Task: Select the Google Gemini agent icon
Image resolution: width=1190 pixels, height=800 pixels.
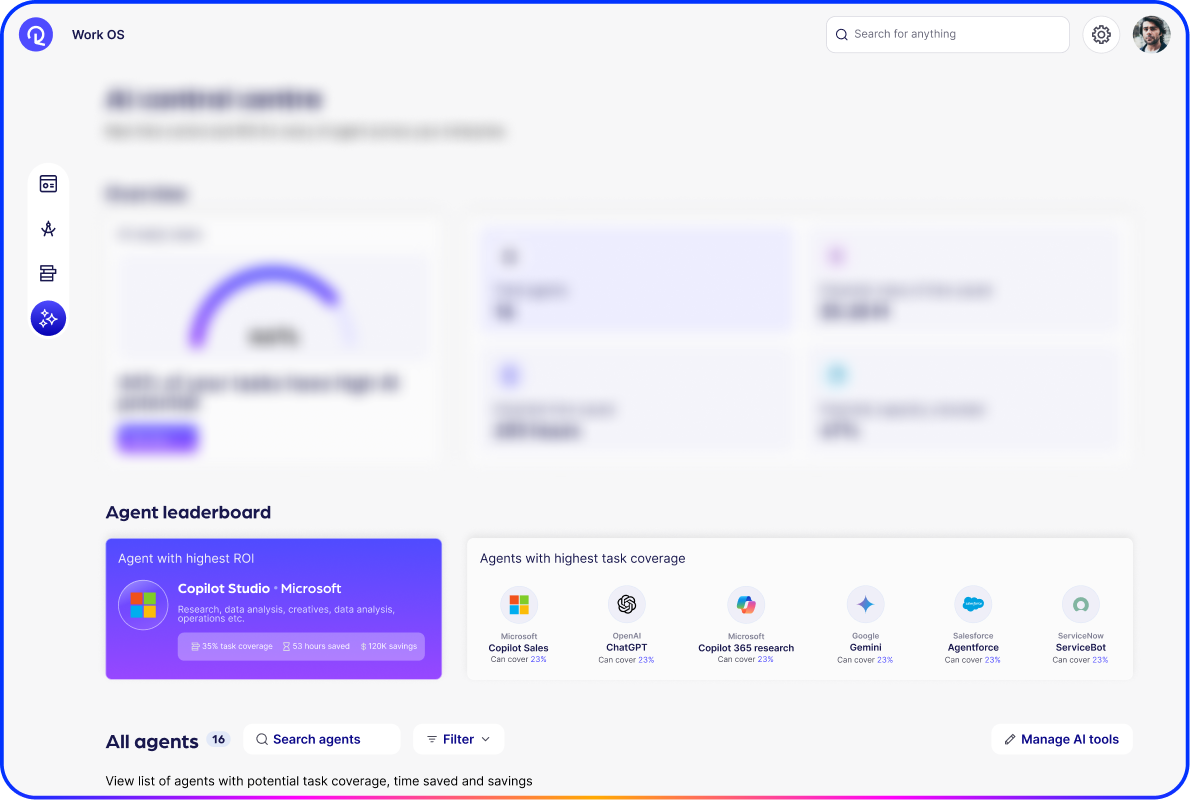Action: (866, 604)
